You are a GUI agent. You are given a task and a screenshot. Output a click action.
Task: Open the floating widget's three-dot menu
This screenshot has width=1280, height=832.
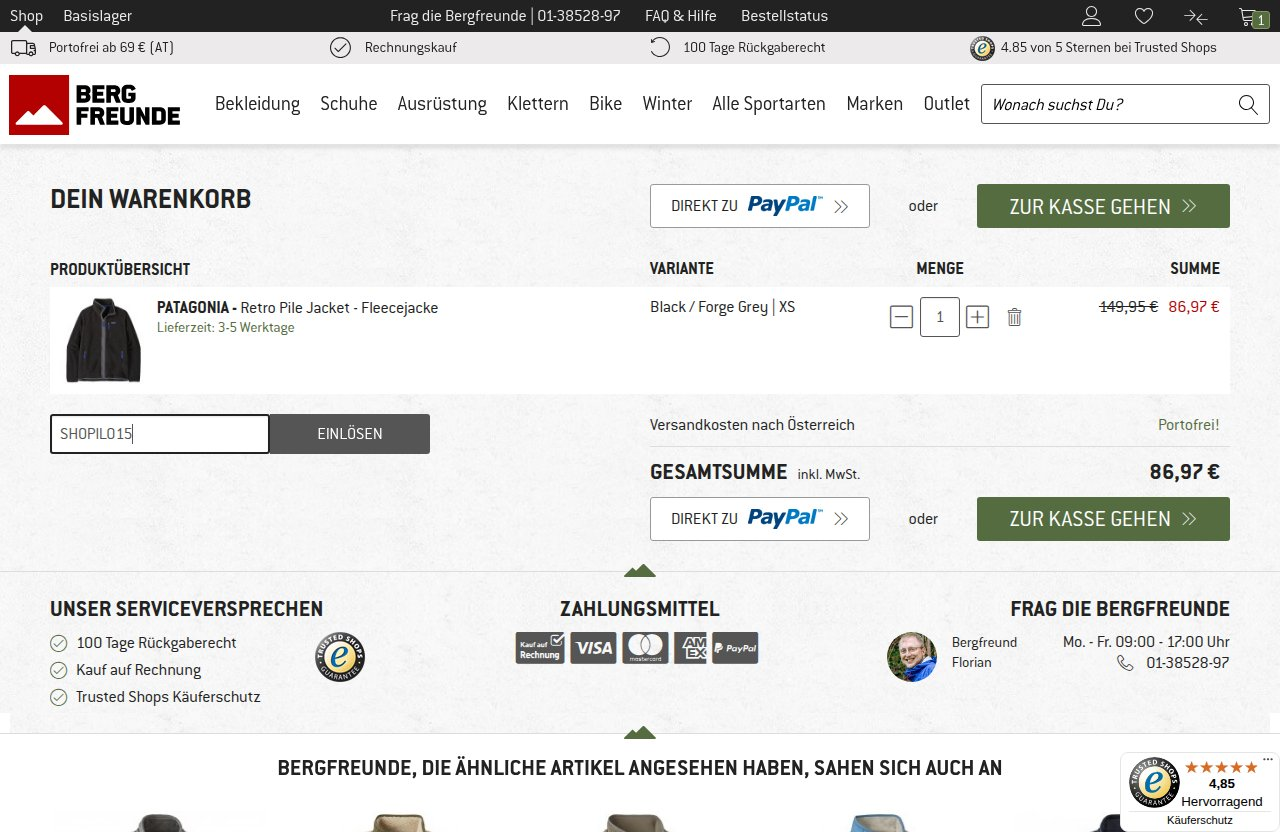pos(1269,759)
